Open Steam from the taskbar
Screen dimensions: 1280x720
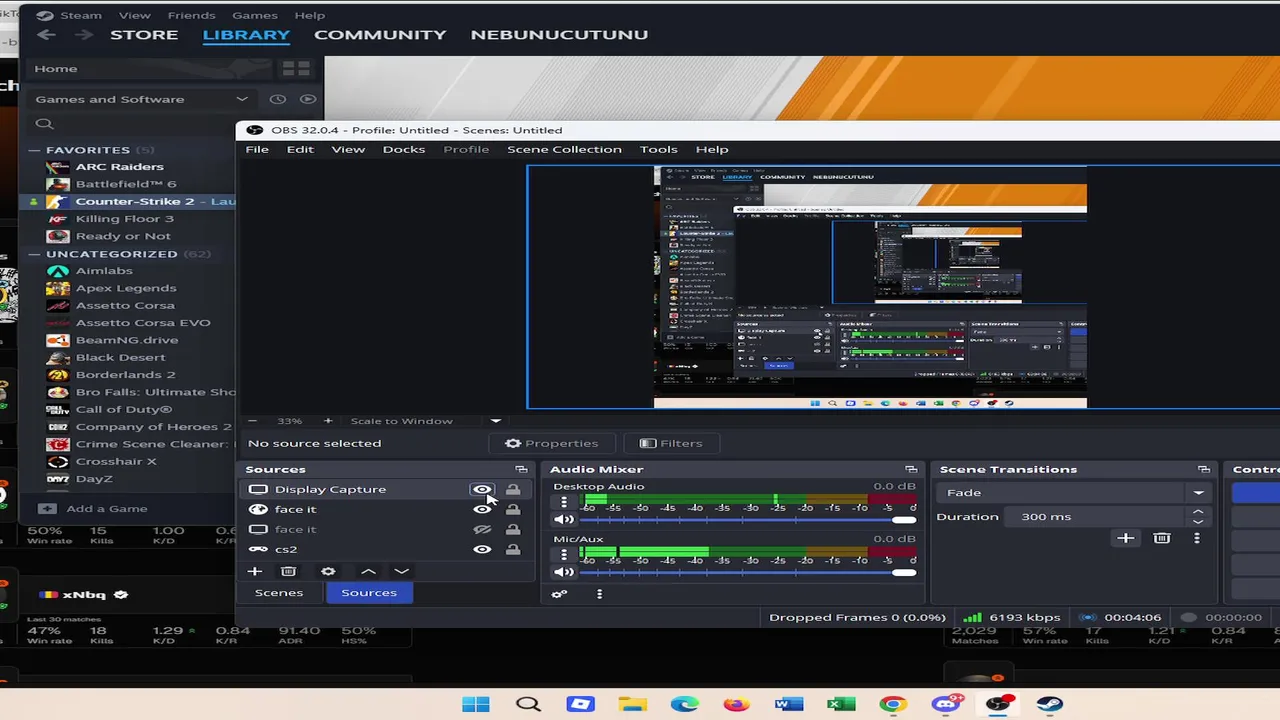pos(1050,704)
